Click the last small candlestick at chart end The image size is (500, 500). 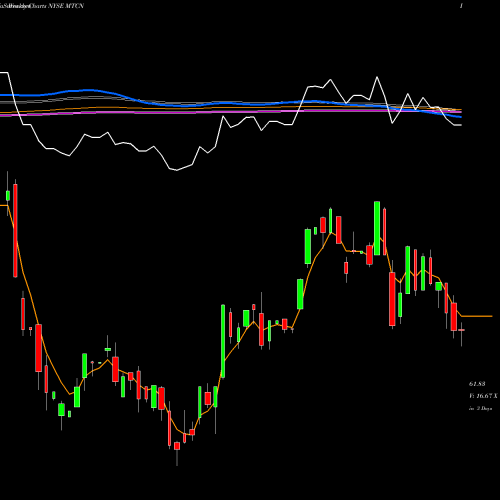(462, 330)
